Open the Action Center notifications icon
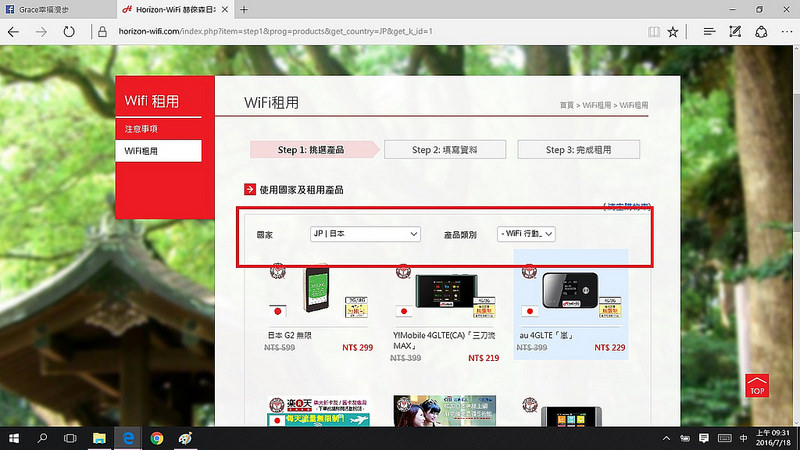Screen dimensions: 800x450 pyautogui.click(x=704, y=438)
